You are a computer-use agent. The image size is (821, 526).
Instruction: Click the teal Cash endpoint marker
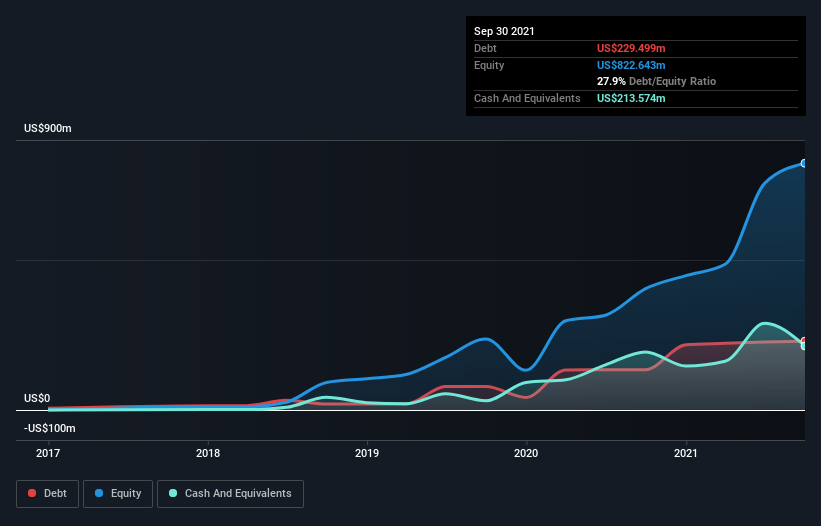(804, 345)
